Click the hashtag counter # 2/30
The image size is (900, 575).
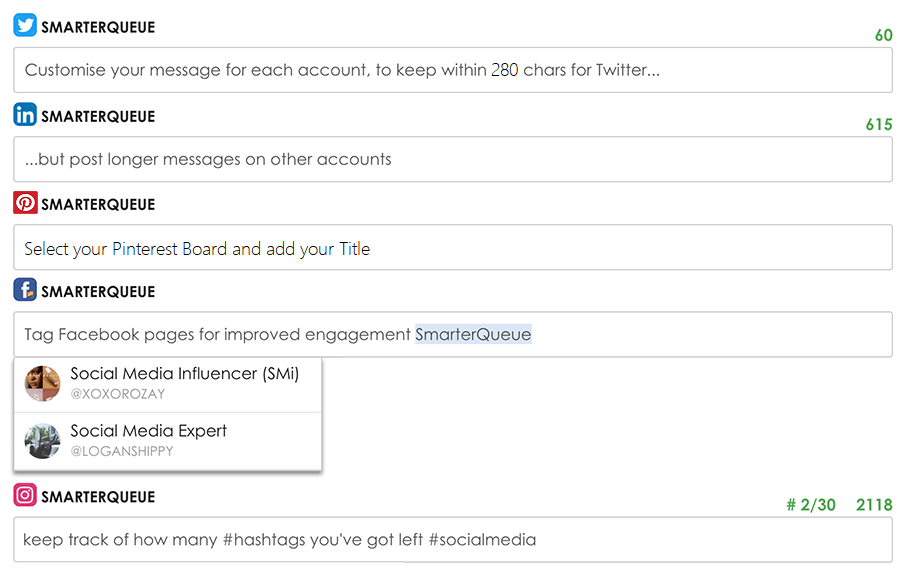tap(811, 505)
